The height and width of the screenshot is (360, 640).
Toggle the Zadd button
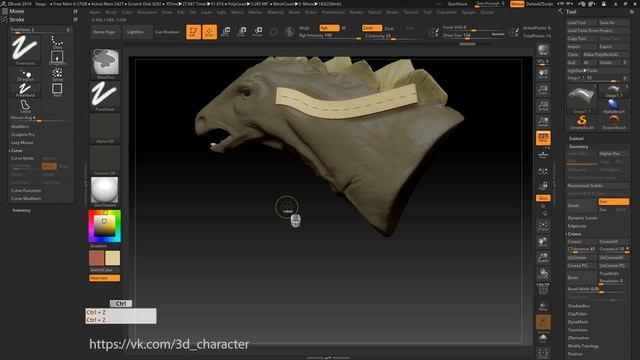coord(372,28)
